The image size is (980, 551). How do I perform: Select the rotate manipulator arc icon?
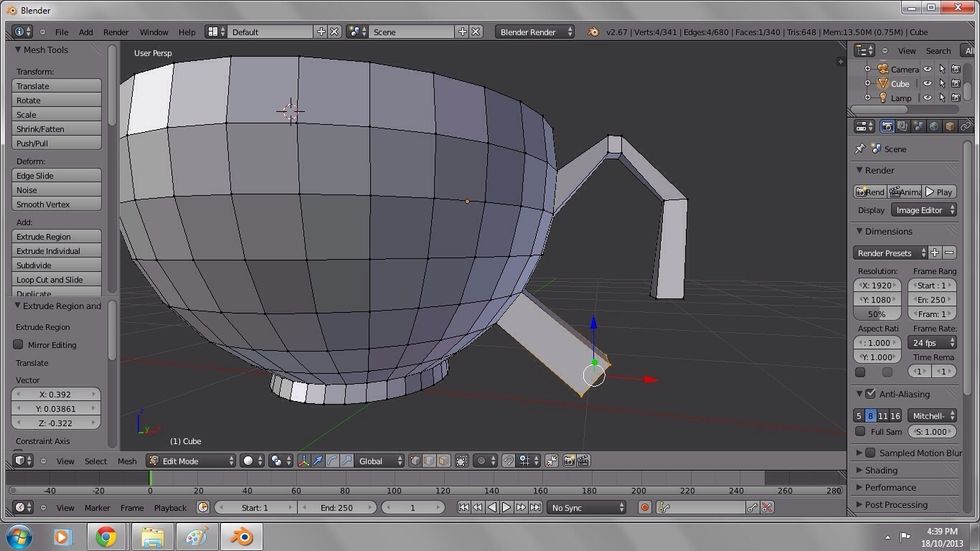(332, 461)
